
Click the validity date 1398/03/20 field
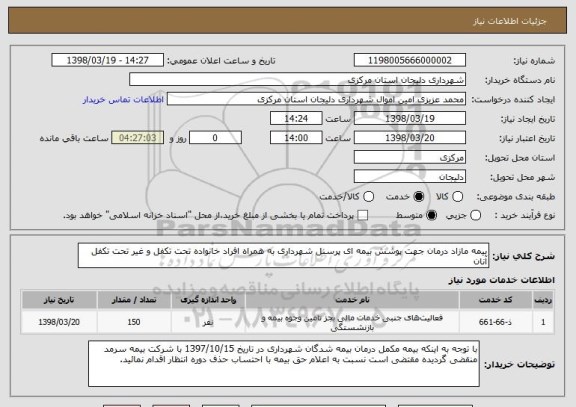click(x=410, y=138)
